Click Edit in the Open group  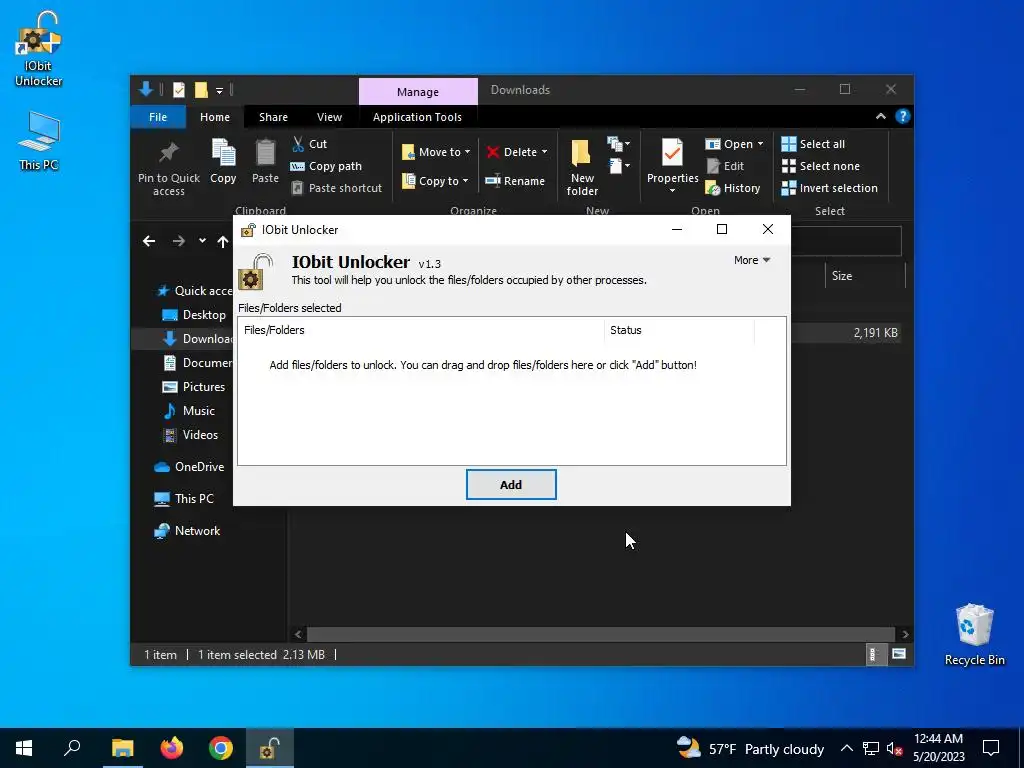pyautogui.click(x=725, y=166)
